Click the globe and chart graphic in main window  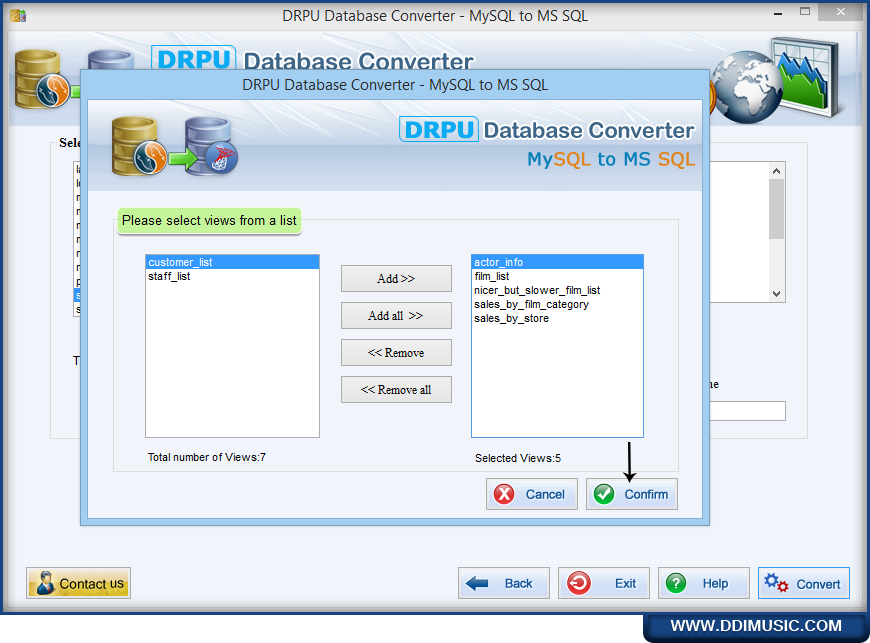[x=777, y=79]
